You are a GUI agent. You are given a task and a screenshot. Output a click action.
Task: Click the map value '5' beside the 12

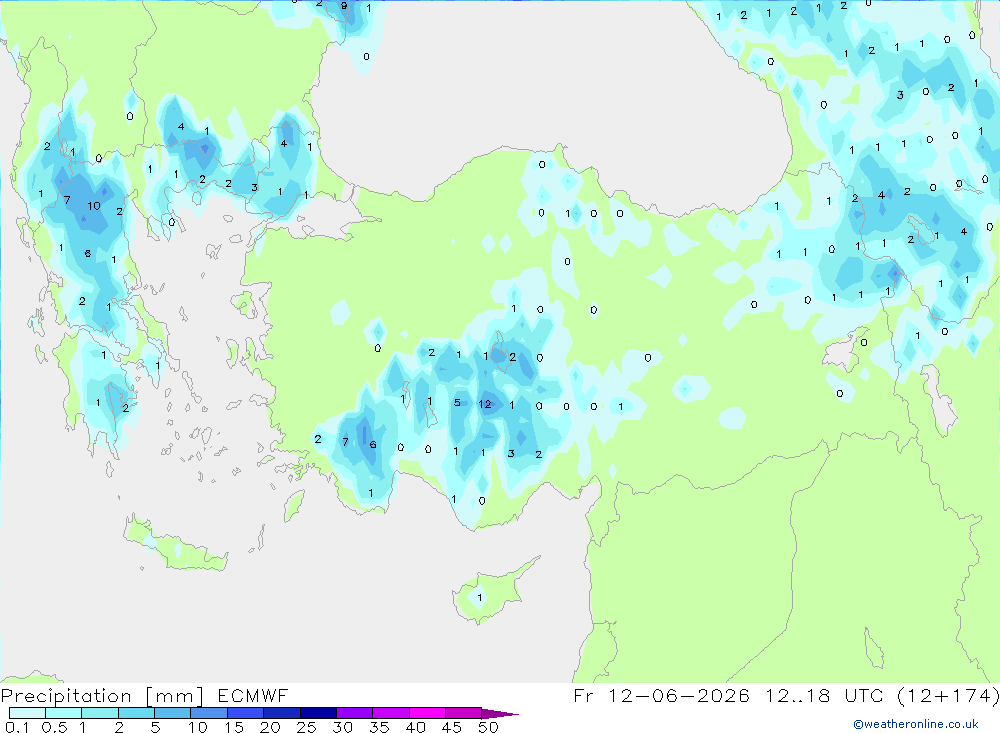point(457,403)
